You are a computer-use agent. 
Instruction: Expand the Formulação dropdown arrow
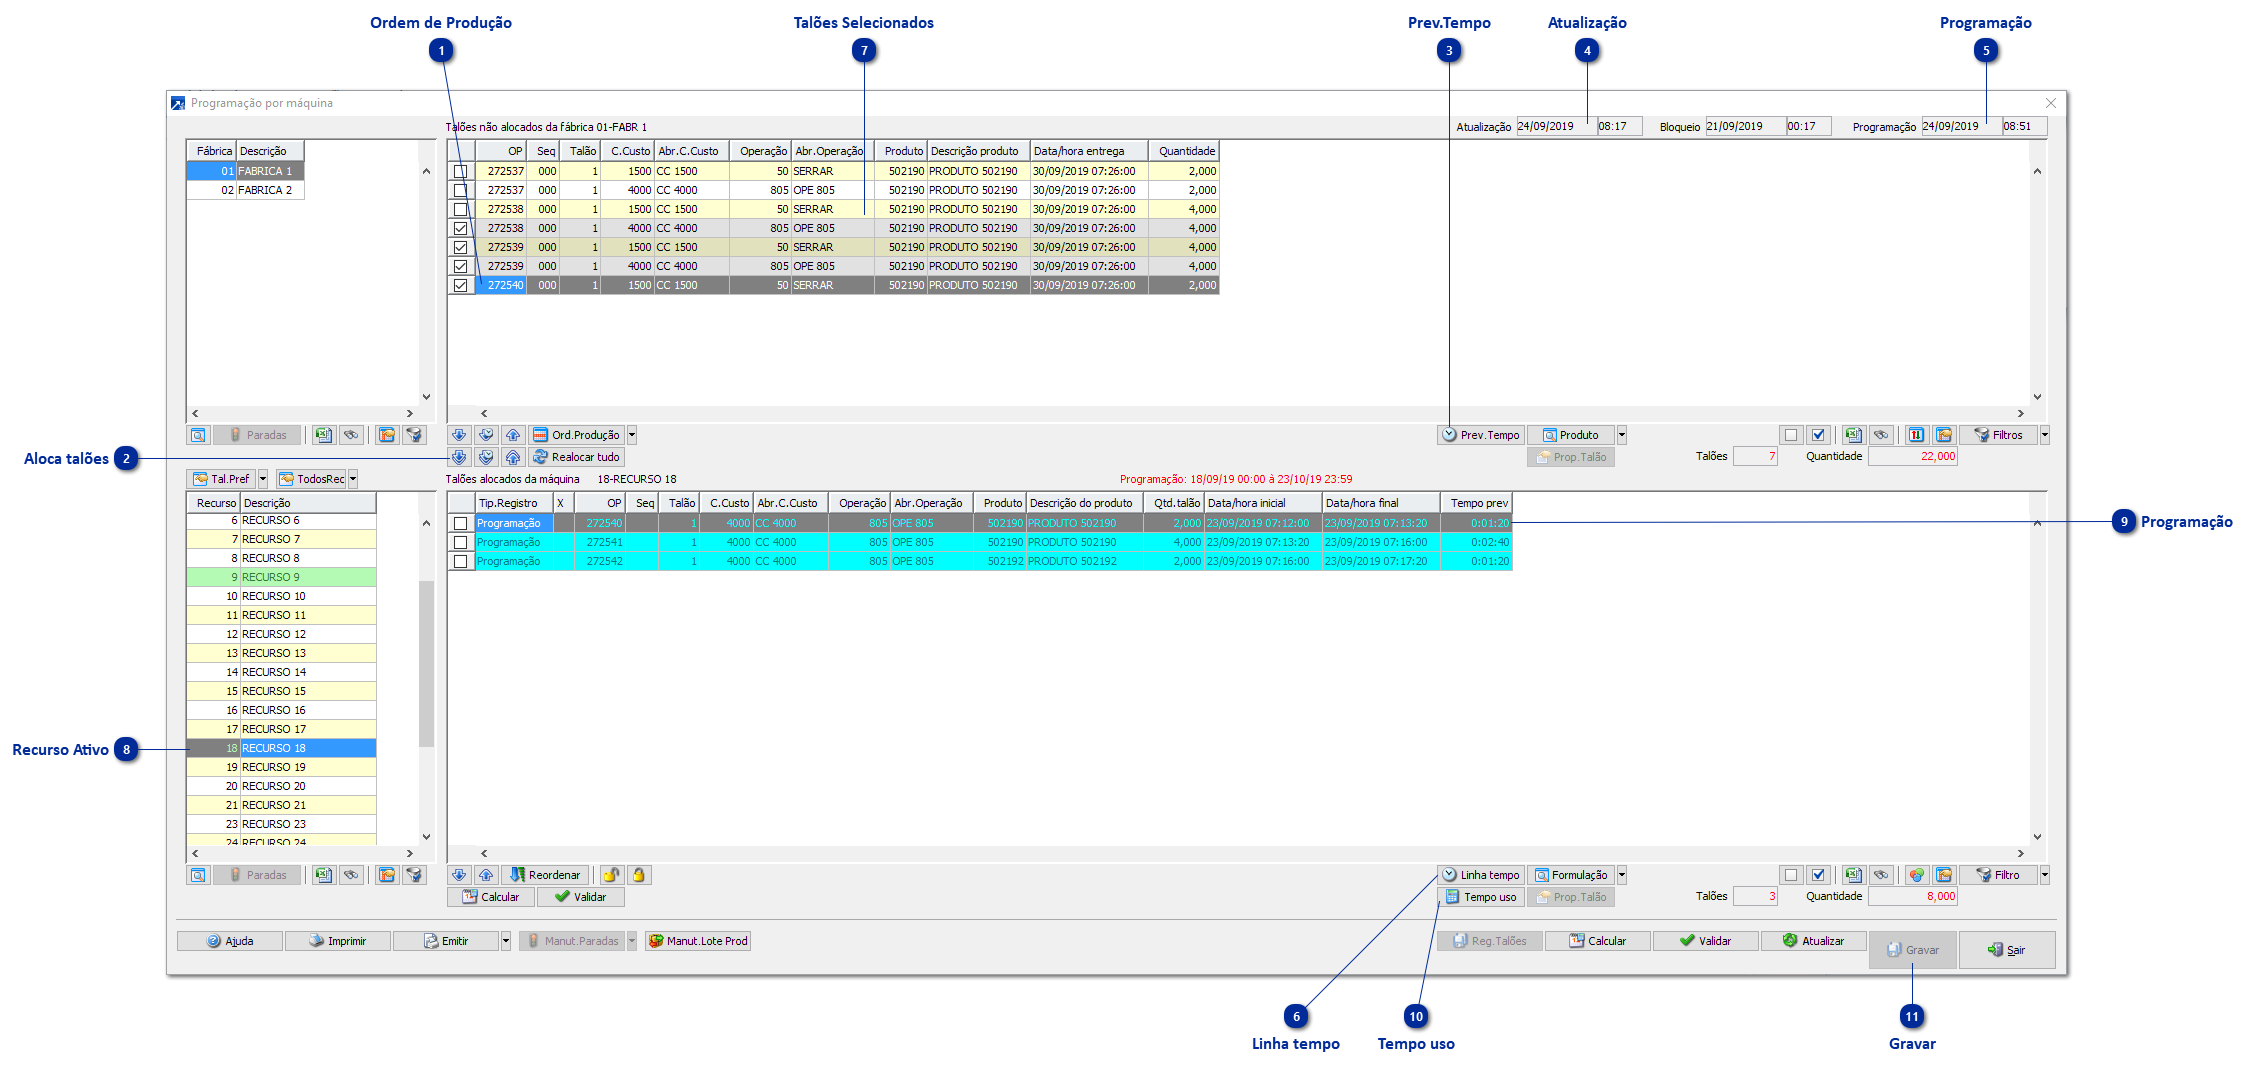tap(1622, 874)
